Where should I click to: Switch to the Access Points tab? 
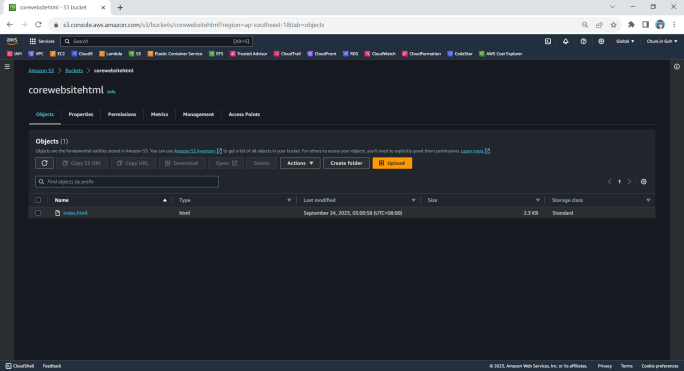pyautogui.click(x=244, y=114)
